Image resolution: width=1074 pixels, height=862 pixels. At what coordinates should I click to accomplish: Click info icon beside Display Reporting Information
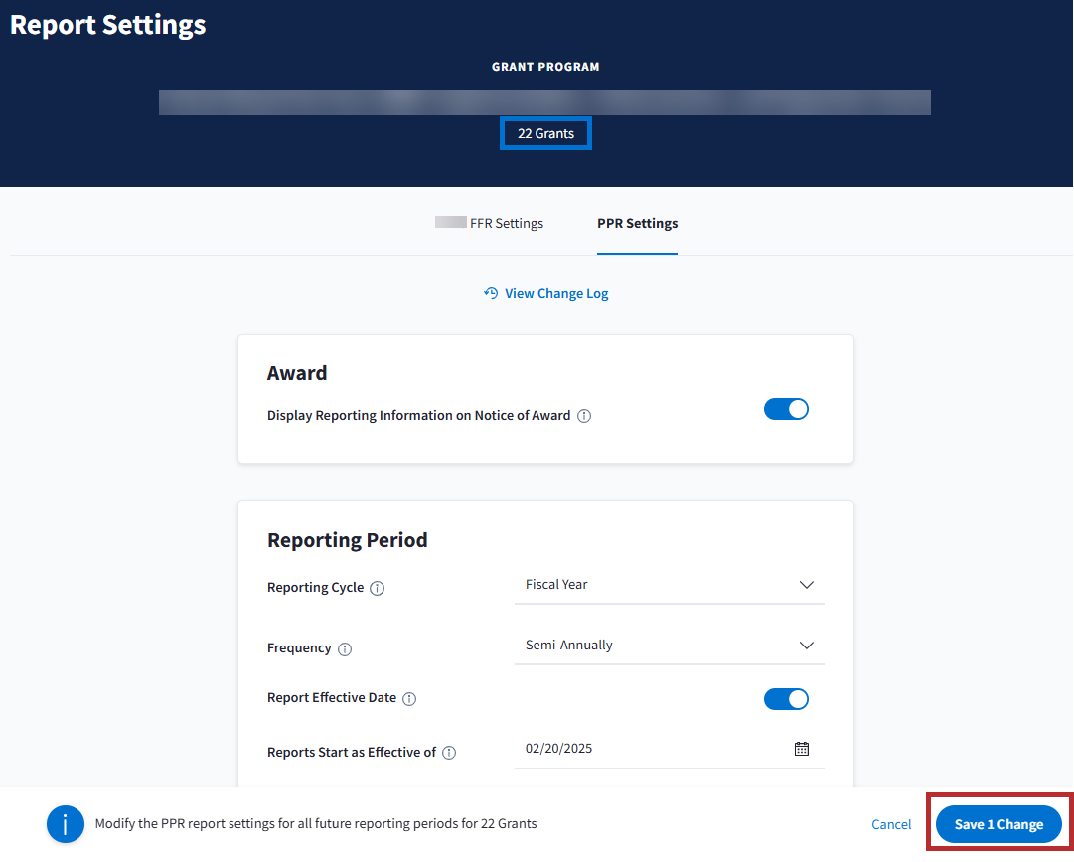click(584, 416)
